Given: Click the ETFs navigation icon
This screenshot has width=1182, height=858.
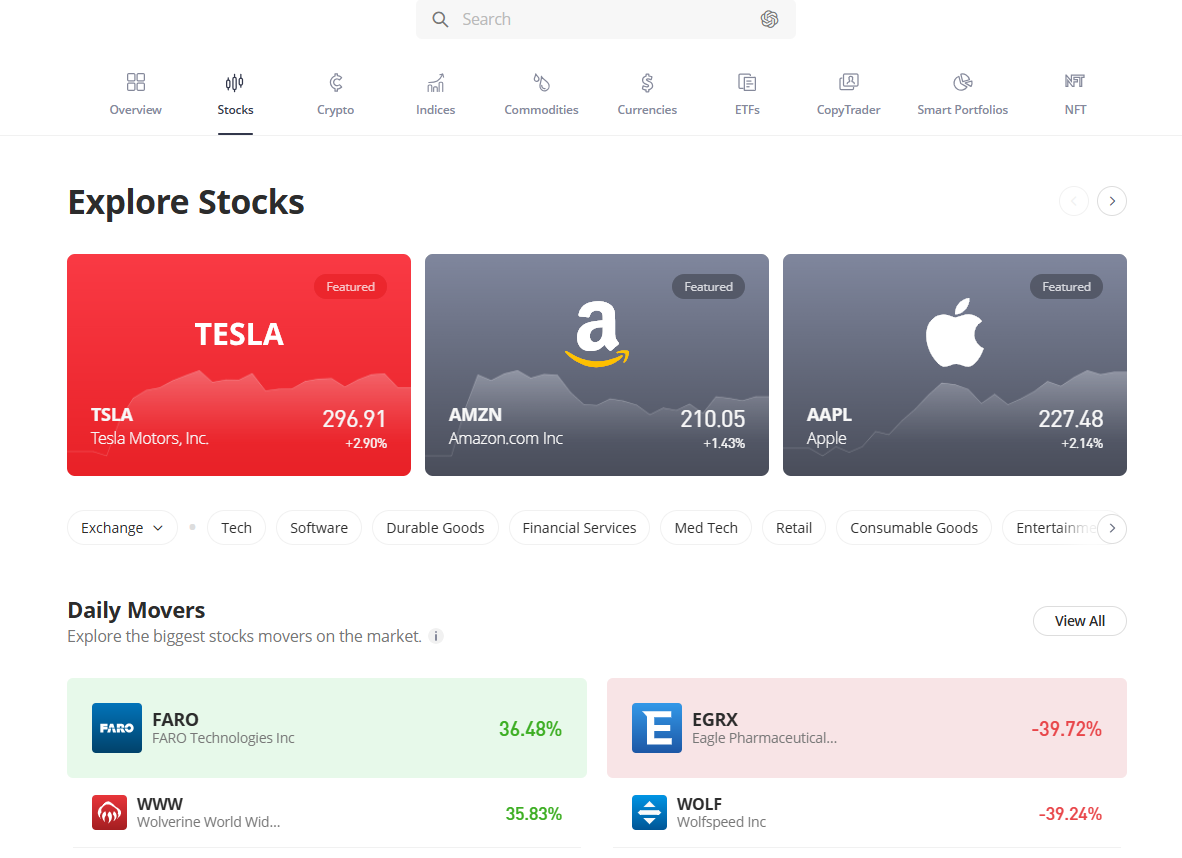Looking at the screenshot, I should point(747,84).
